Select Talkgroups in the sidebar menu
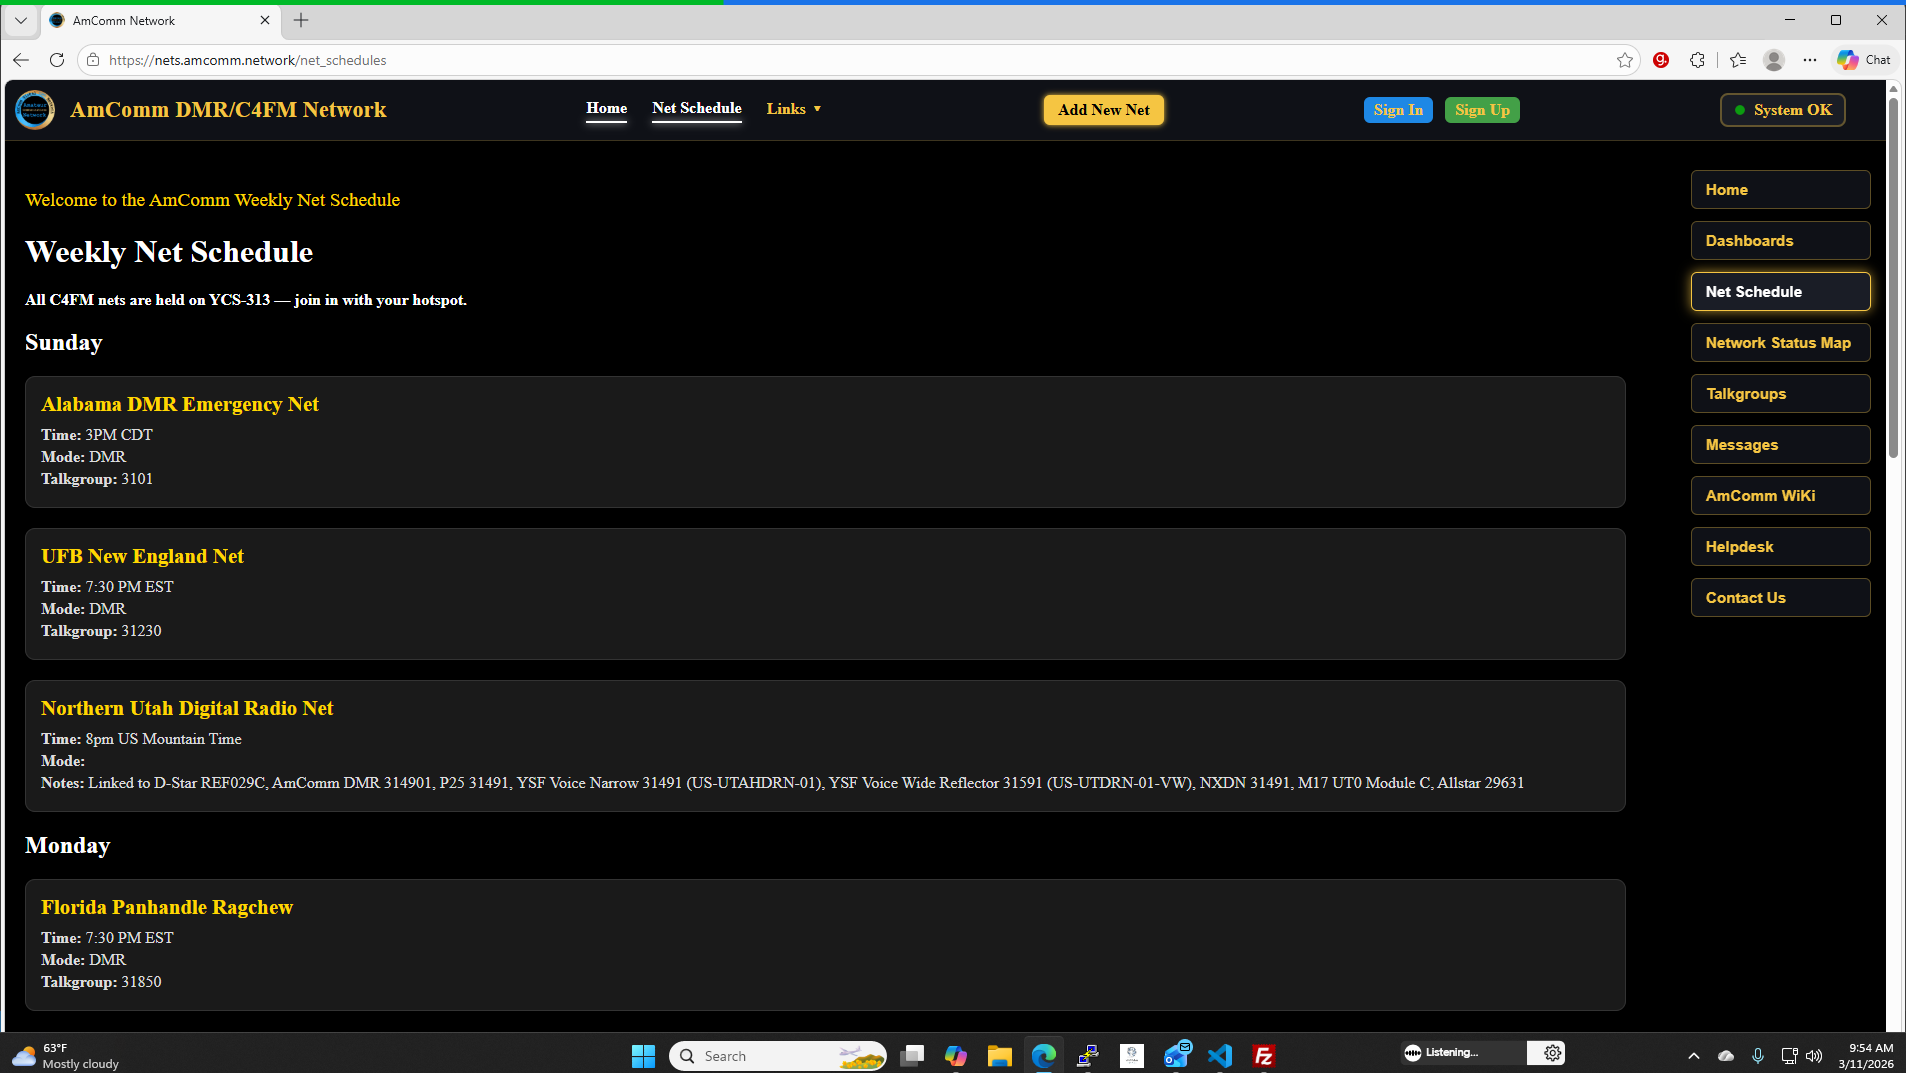1906x1073 pixels. click(1780, 394)
